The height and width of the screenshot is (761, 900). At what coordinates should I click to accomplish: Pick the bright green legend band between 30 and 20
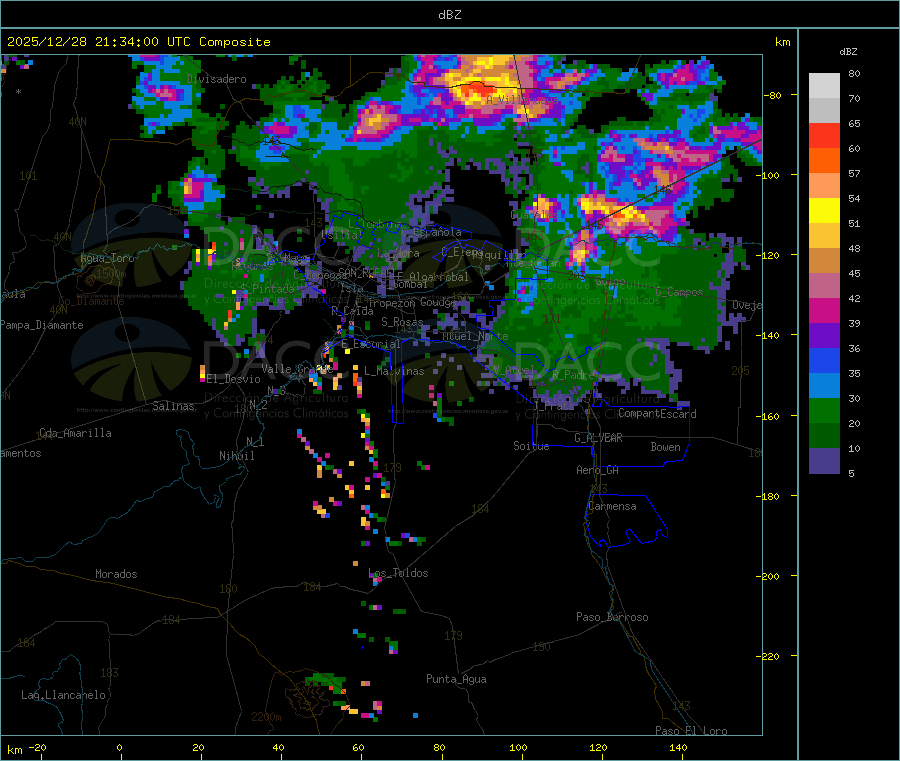[824, 411]
